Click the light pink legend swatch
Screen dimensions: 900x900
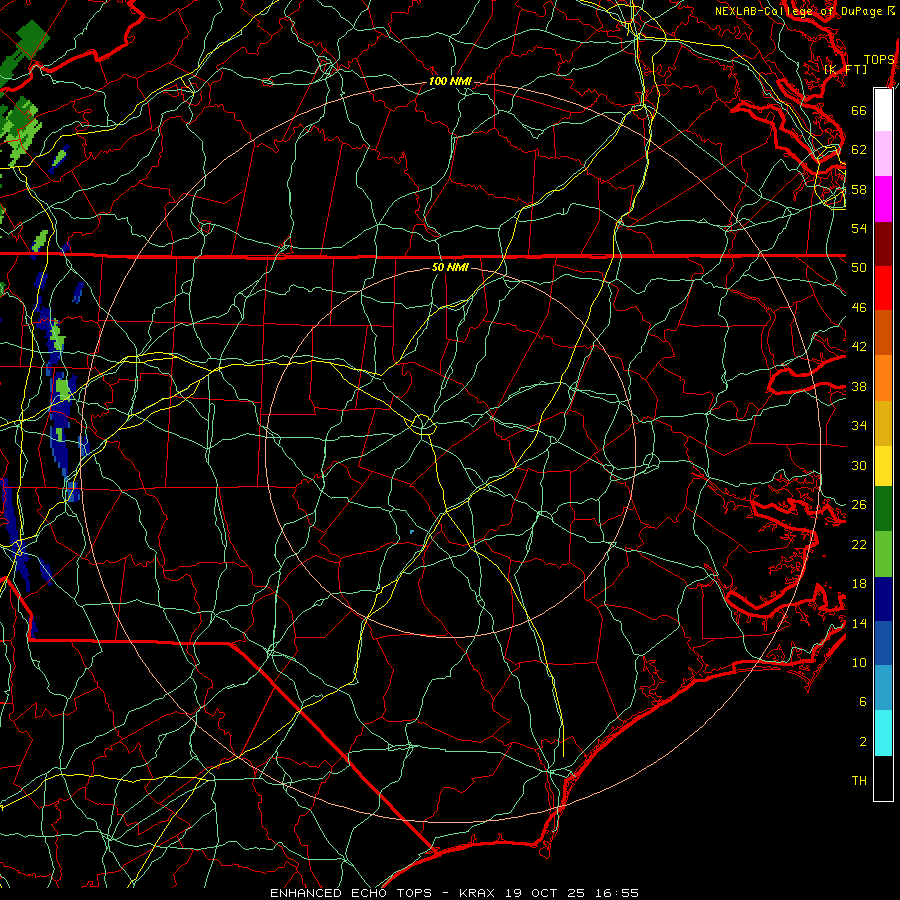tap(883, 154)
